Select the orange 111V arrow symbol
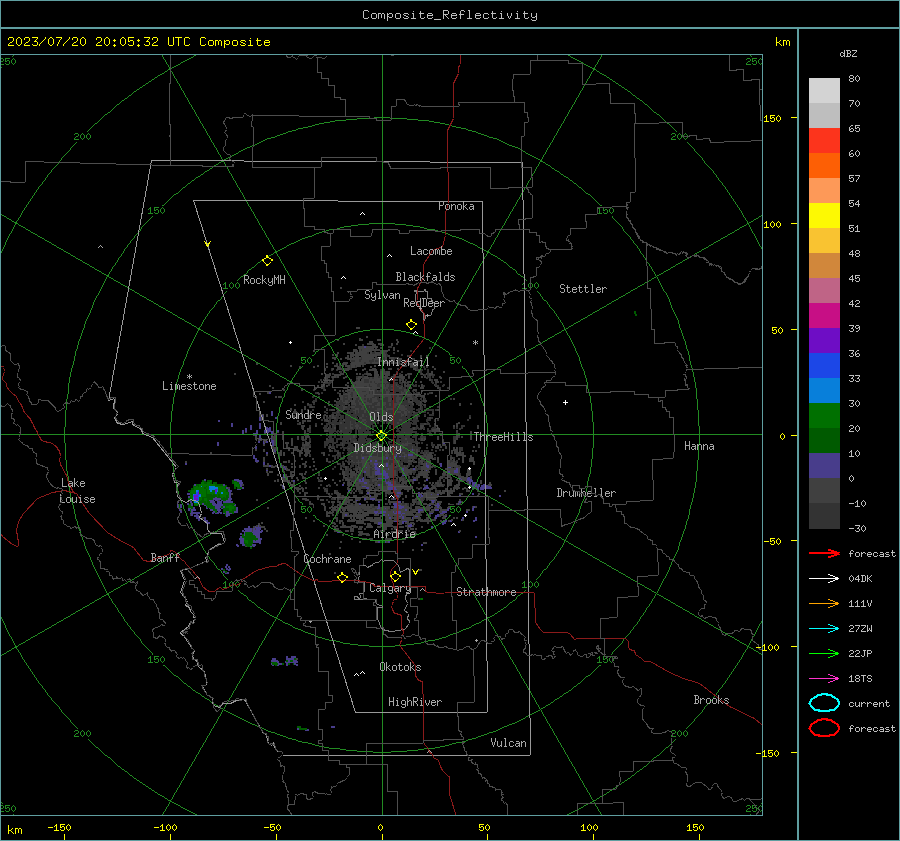Screen dimensions: 900x841 coord(824,603)
